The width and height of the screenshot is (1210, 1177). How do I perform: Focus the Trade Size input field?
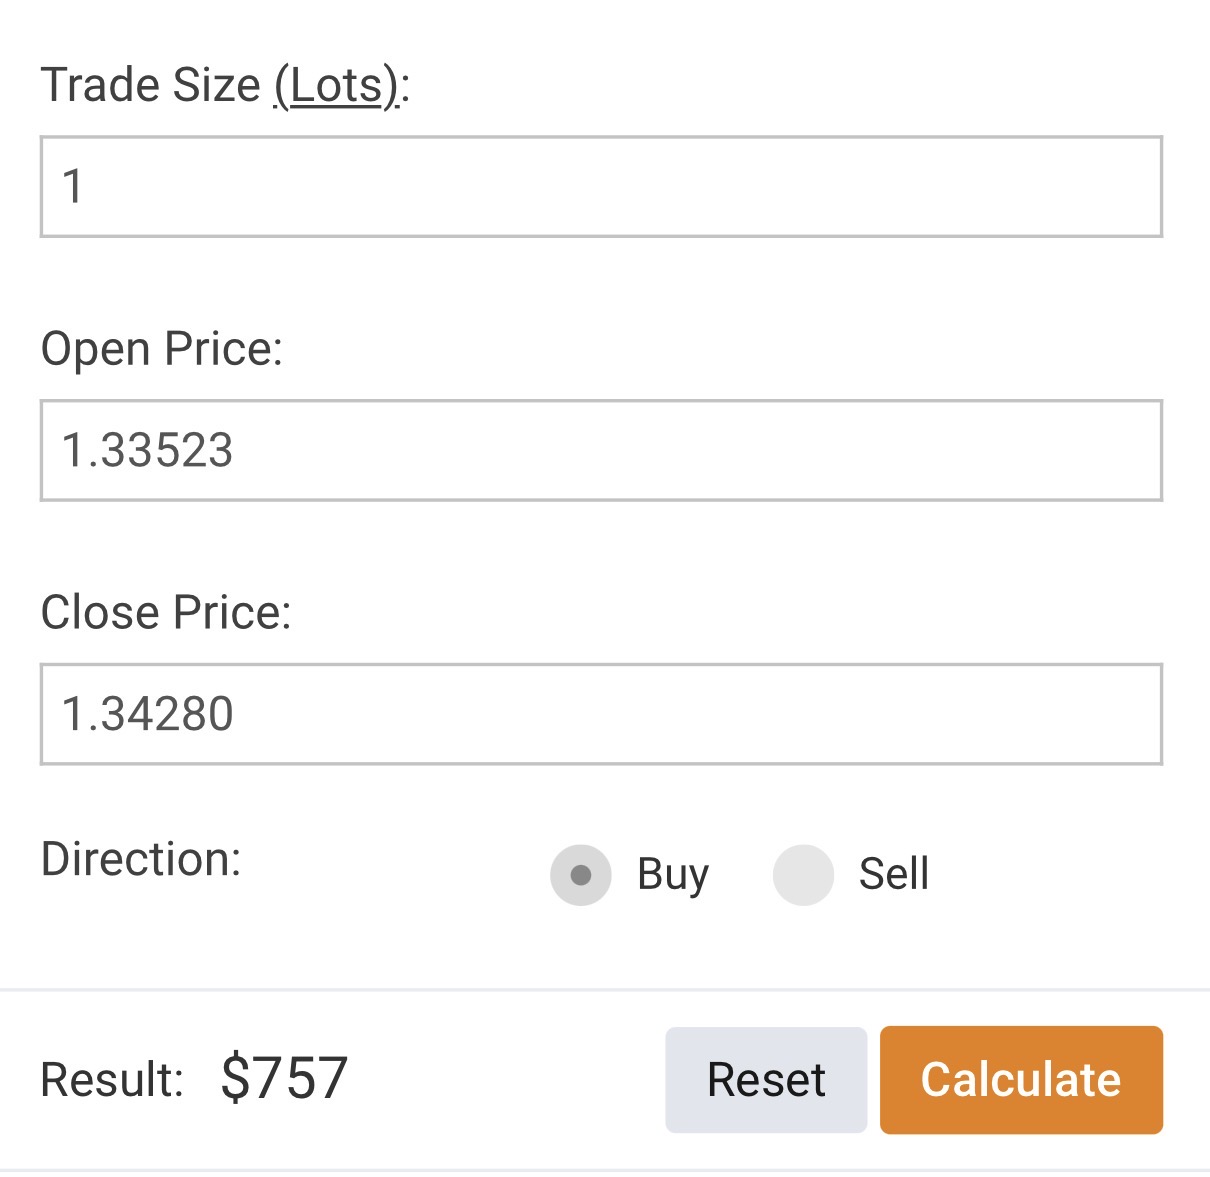click(600, 187)
